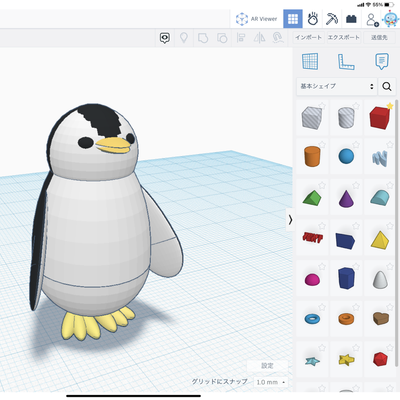Image resolution: width=400 pixels, height=400 pixels.
Task: Open the Sim Lab icon in top bar
Action: tap(313, 19)
